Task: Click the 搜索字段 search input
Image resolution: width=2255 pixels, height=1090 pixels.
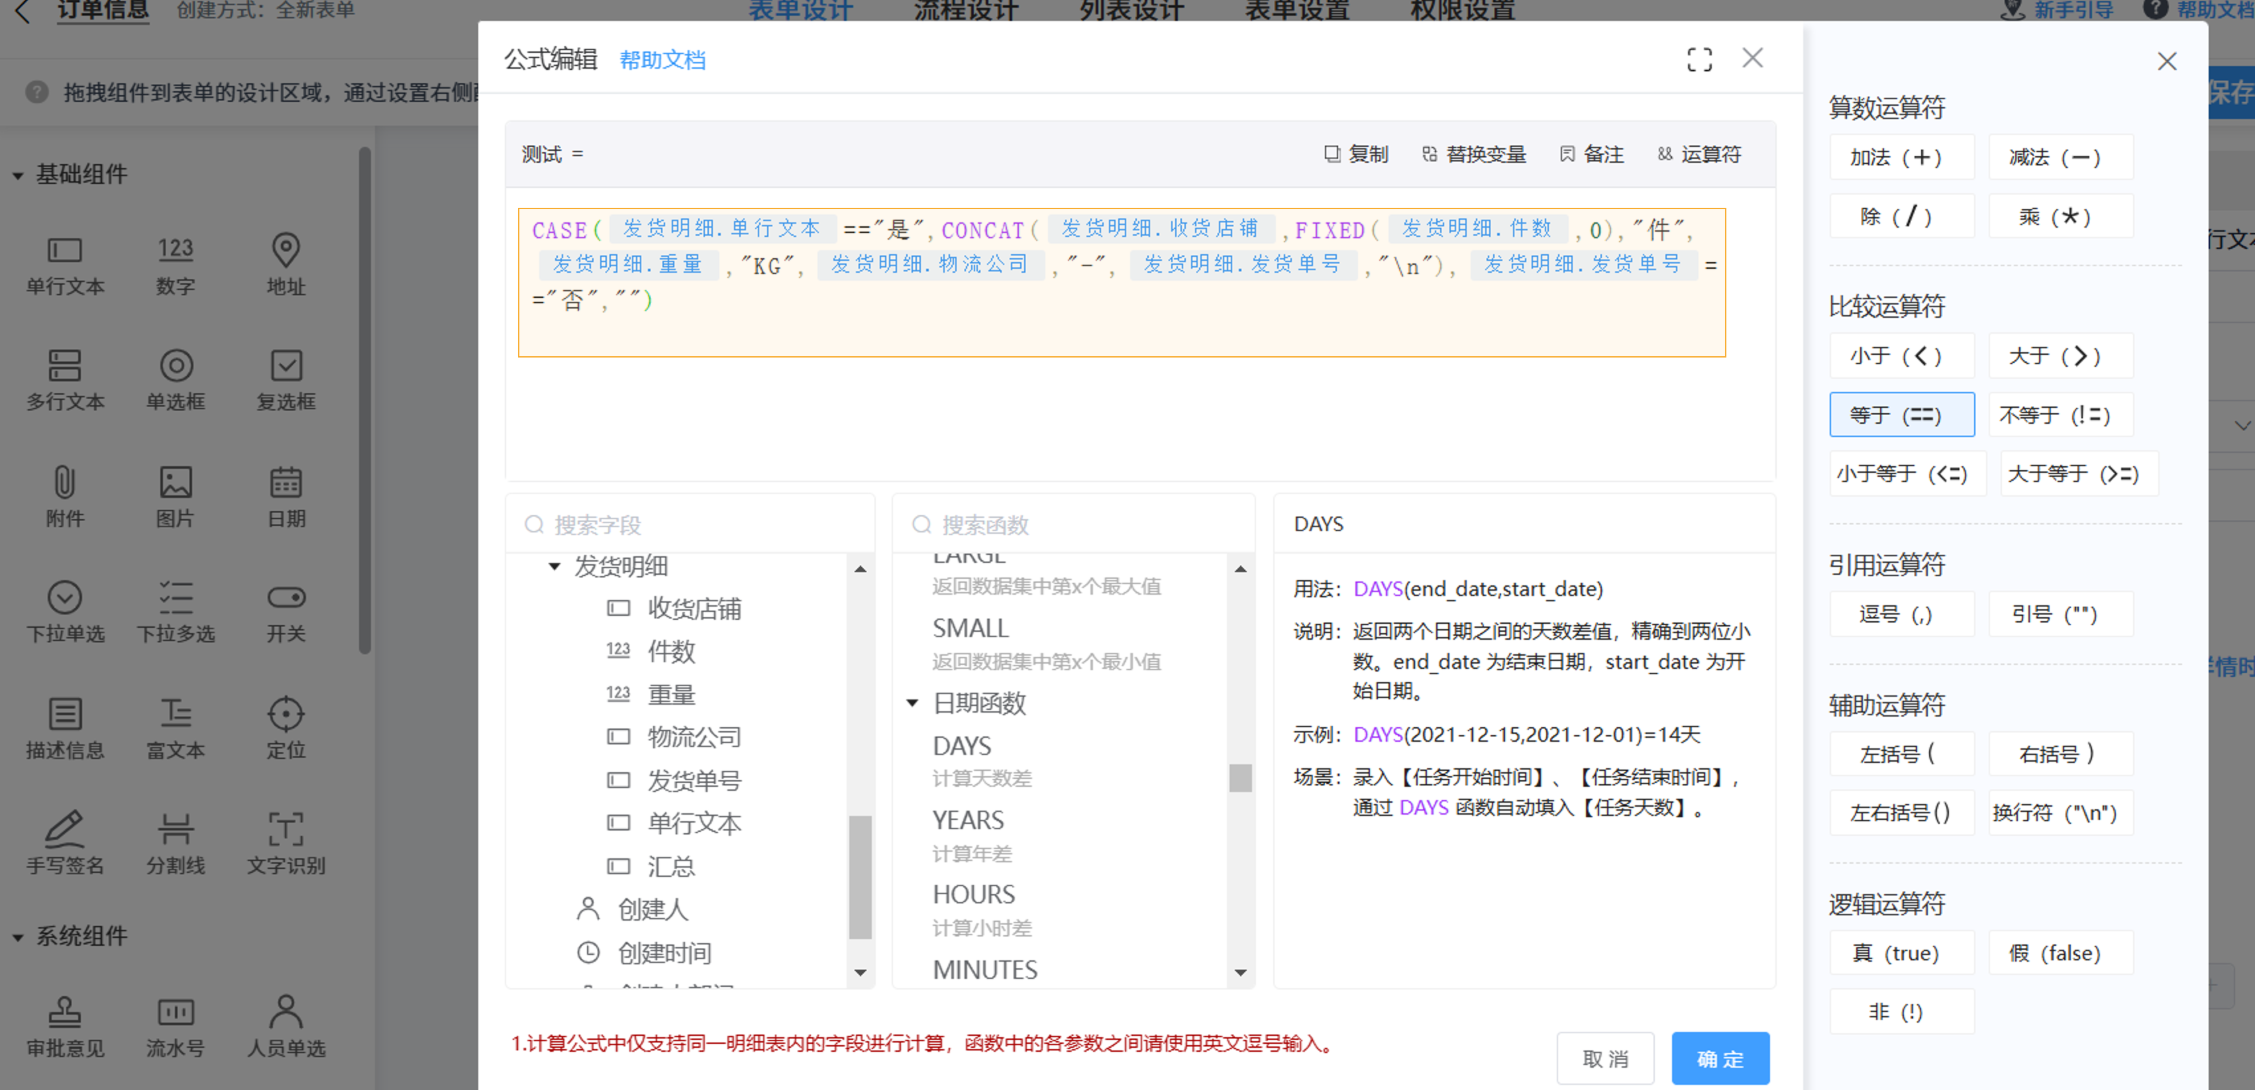Action: 690,524
